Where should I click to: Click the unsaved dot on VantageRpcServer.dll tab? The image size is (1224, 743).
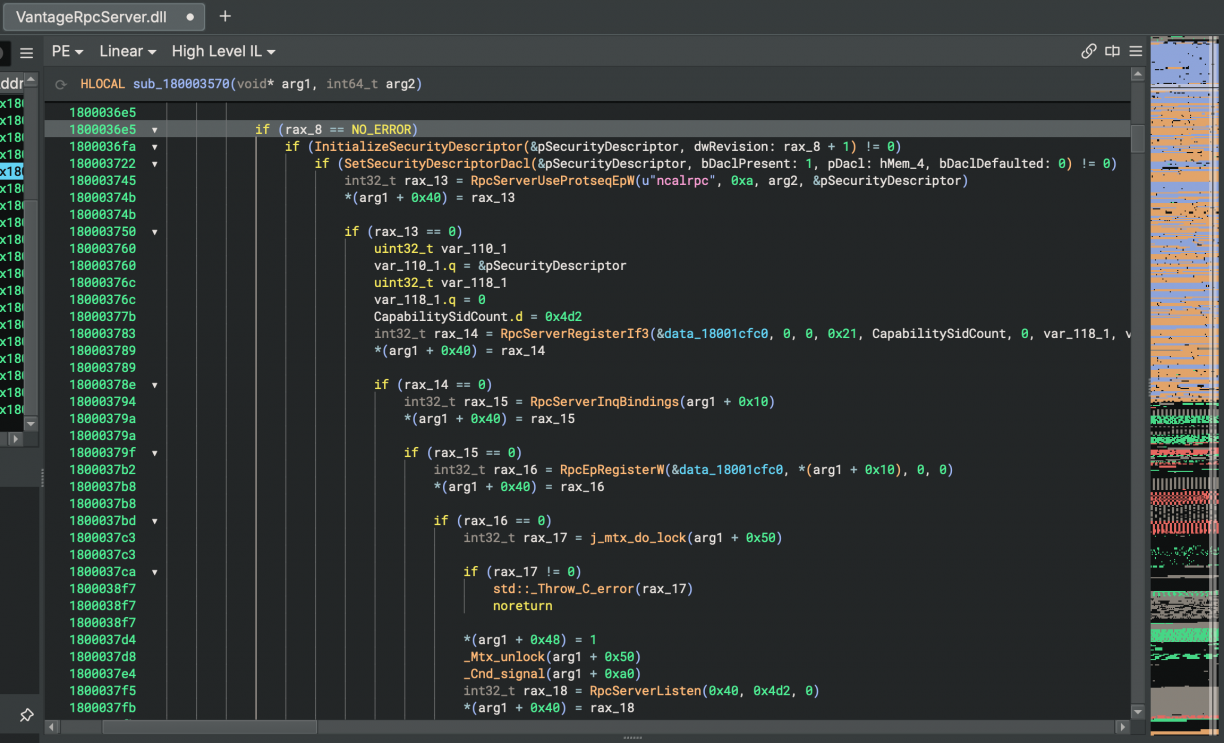coord(190,17)
